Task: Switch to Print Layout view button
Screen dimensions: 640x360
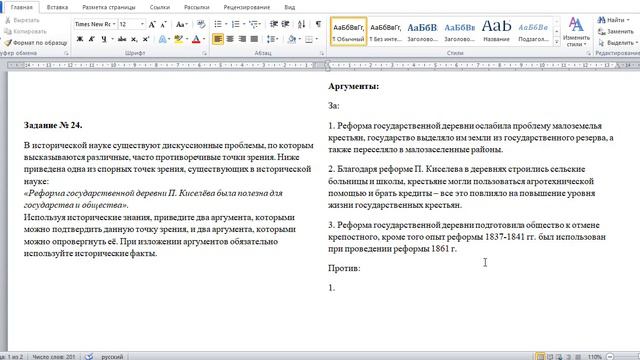Action: click(x=540, y=357)
